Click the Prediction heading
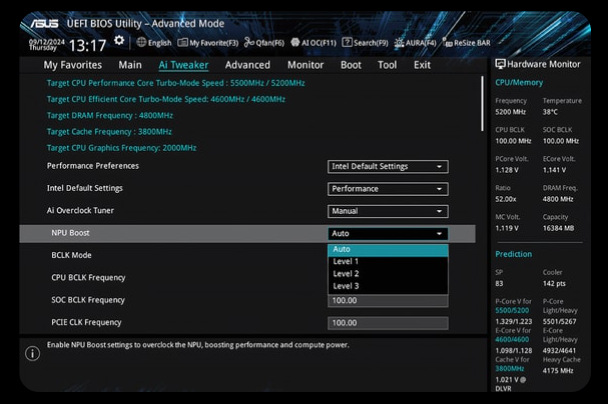The width and height of the screenshot is (608, 404). 513,254
